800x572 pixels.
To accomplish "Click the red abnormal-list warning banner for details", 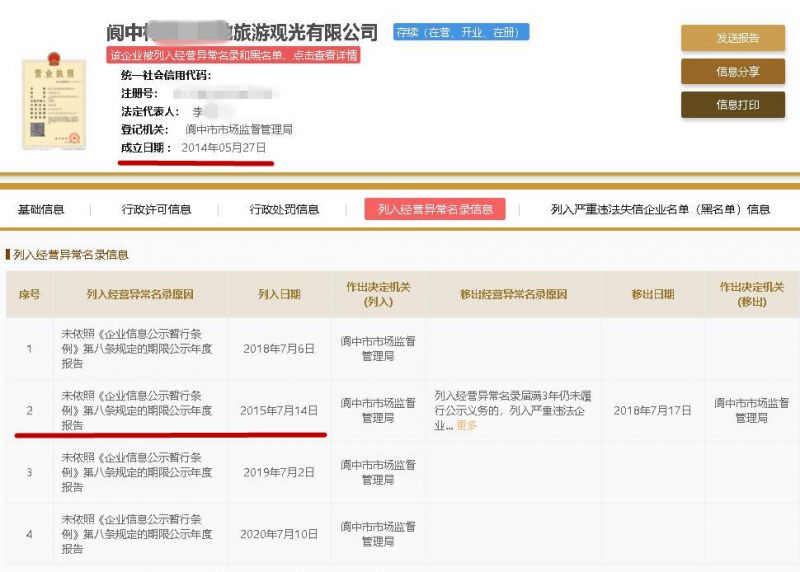I will point(232,56).
